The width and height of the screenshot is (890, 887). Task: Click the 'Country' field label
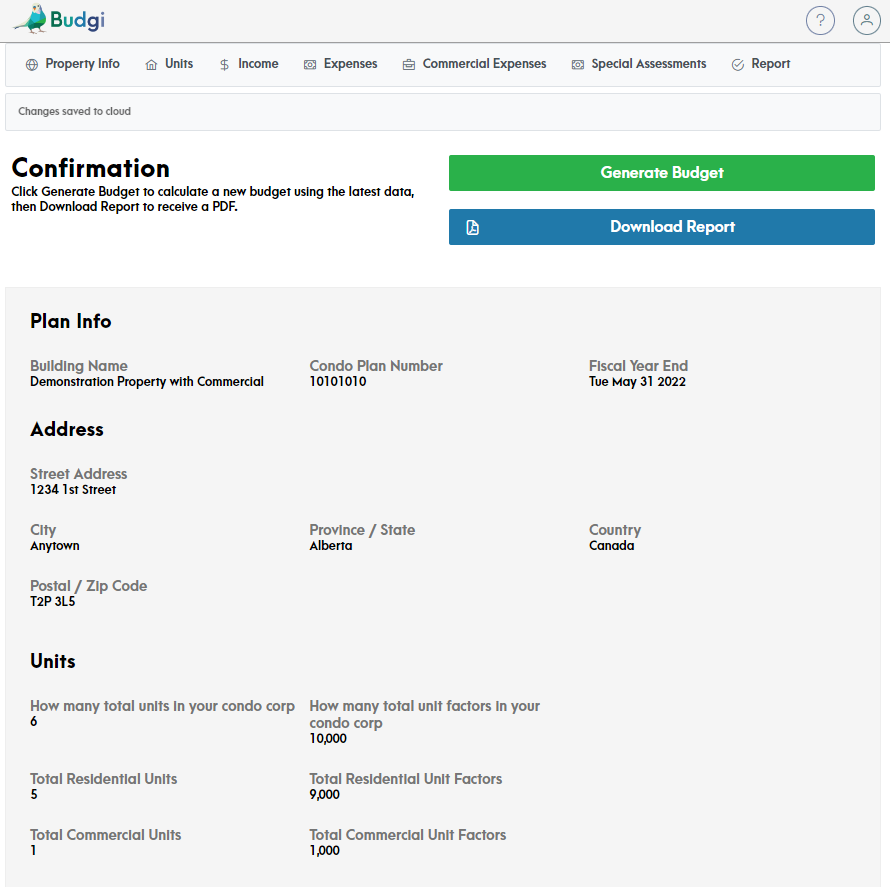click(615, 531)
